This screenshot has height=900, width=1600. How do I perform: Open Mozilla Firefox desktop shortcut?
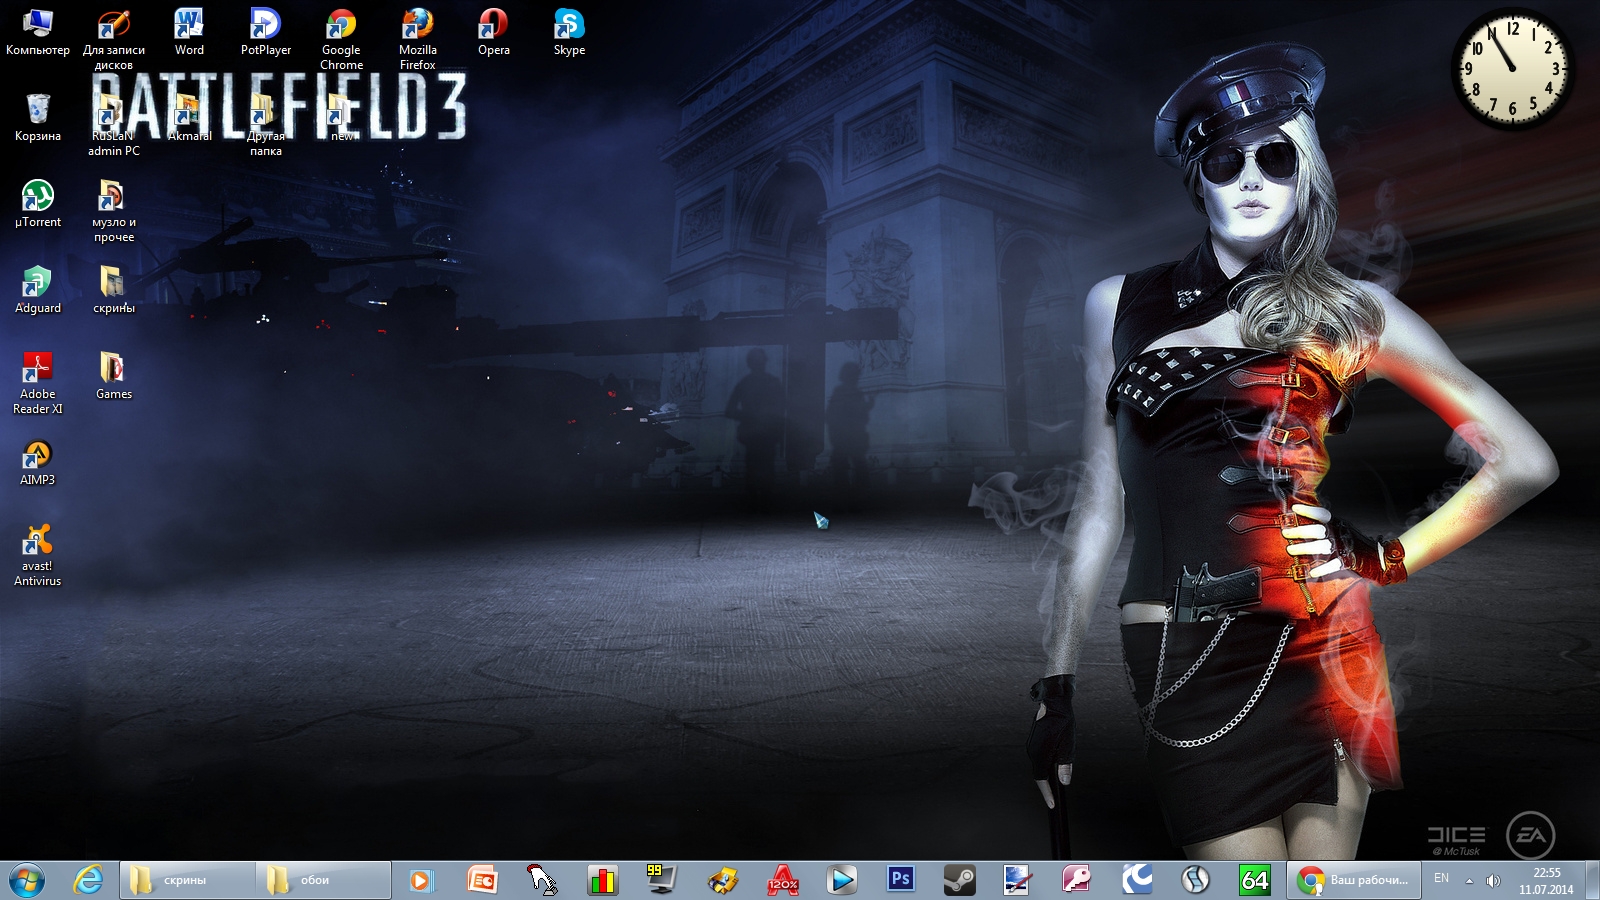click(418, 38)
